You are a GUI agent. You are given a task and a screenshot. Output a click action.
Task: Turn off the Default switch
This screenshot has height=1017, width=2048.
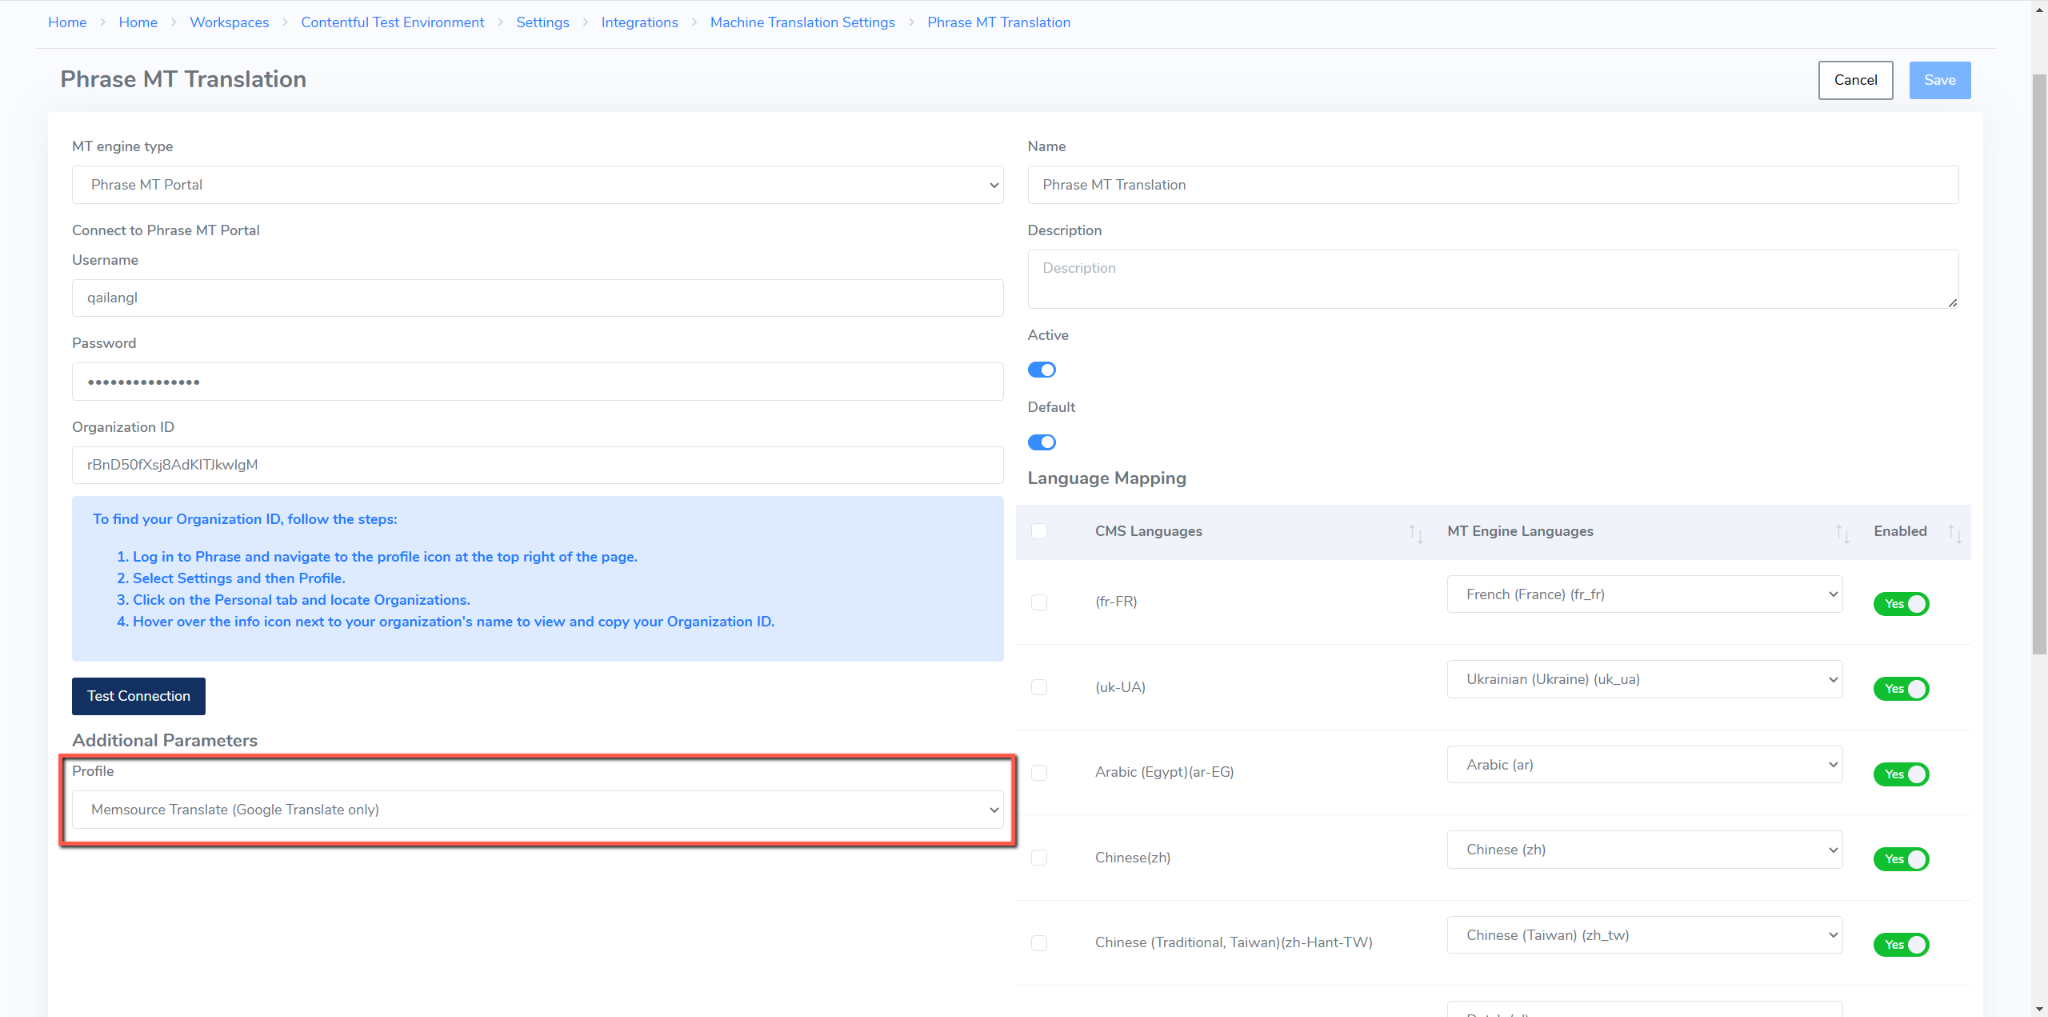click(x=1041, y=442)
